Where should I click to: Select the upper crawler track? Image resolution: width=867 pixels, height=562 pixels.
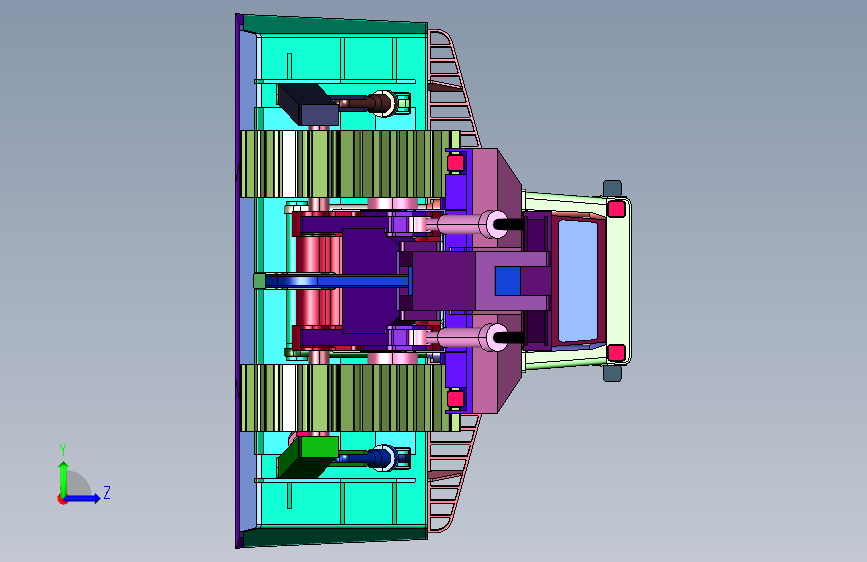click(350, 164)
